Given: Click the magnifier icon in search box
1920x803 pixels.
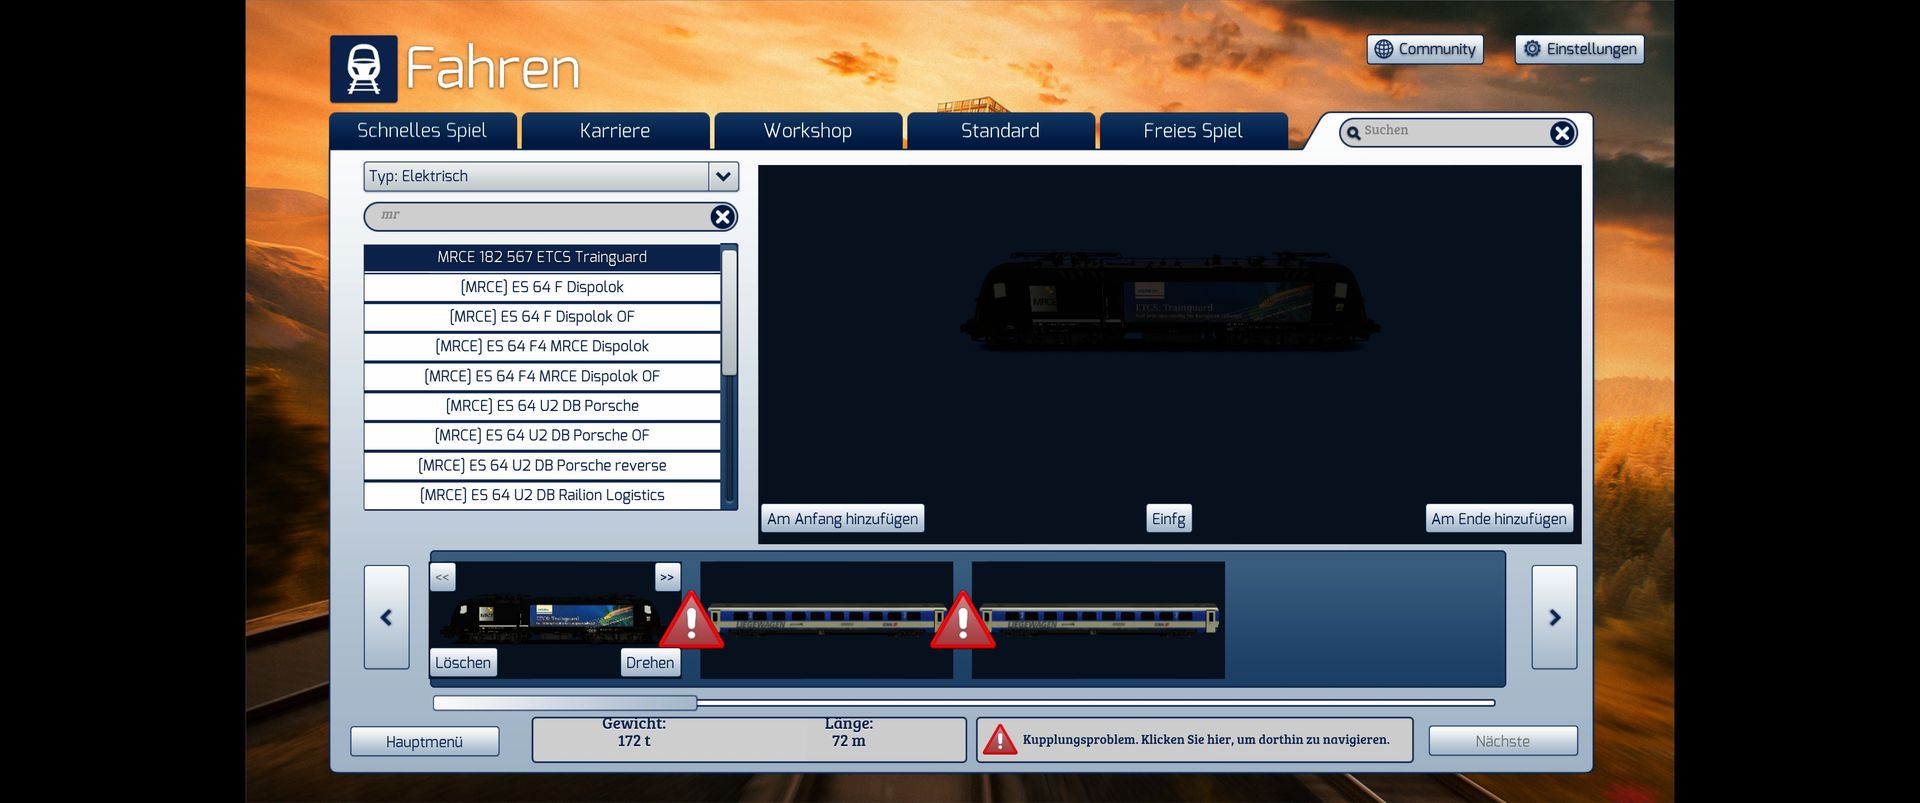Looking at the screenshot, I should 1353,132.
